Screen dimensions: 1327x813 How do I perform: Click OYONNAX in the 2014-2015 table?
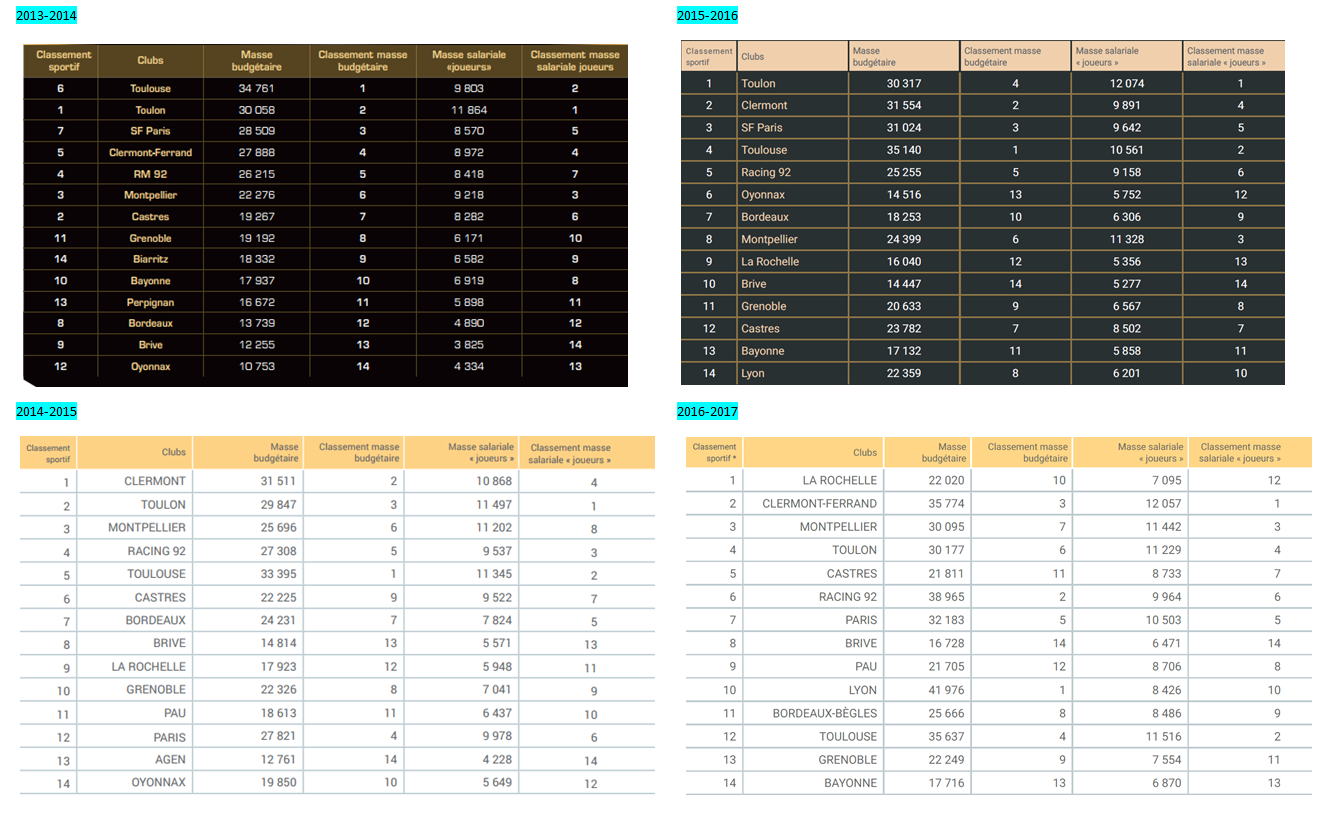click(x=159, y=782)
